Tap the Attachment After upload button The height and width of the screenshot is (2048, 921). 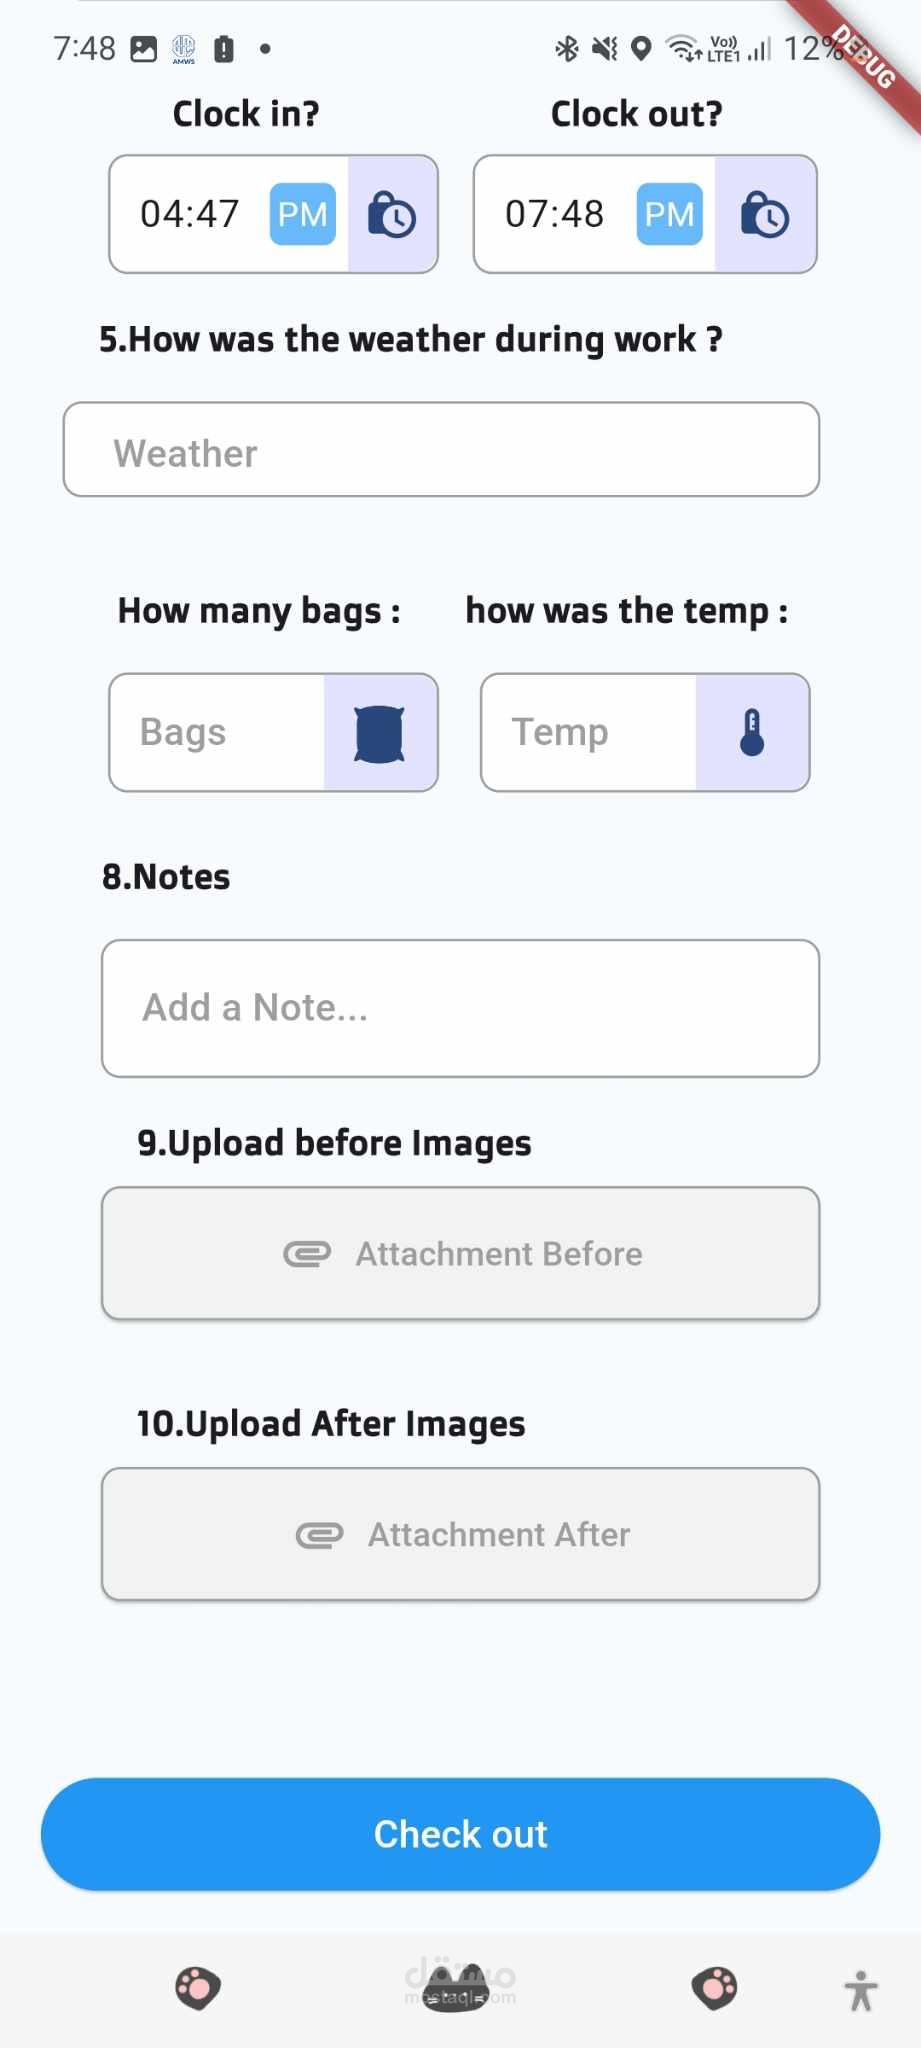pos(460,1534)
